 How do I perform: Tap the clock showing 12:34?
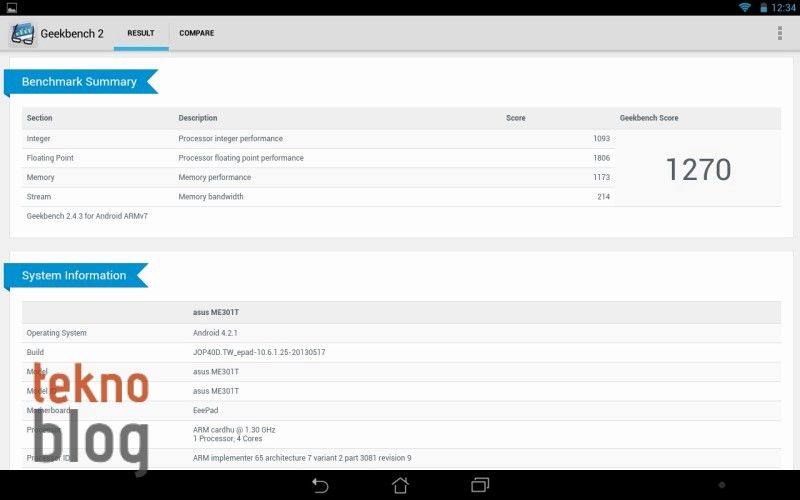783,7
